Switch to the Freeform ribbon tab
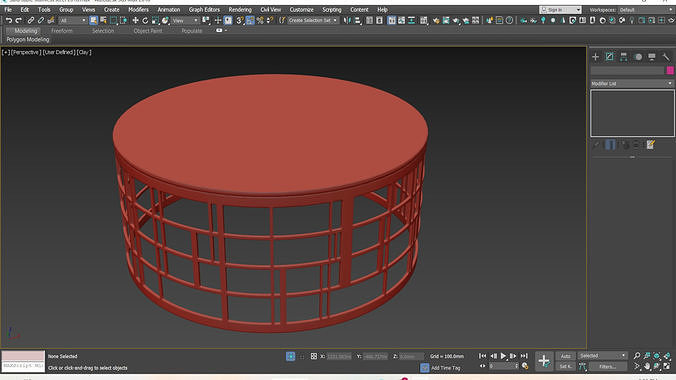The width and height of the screenshot is (676, 380). coord(62,31)
